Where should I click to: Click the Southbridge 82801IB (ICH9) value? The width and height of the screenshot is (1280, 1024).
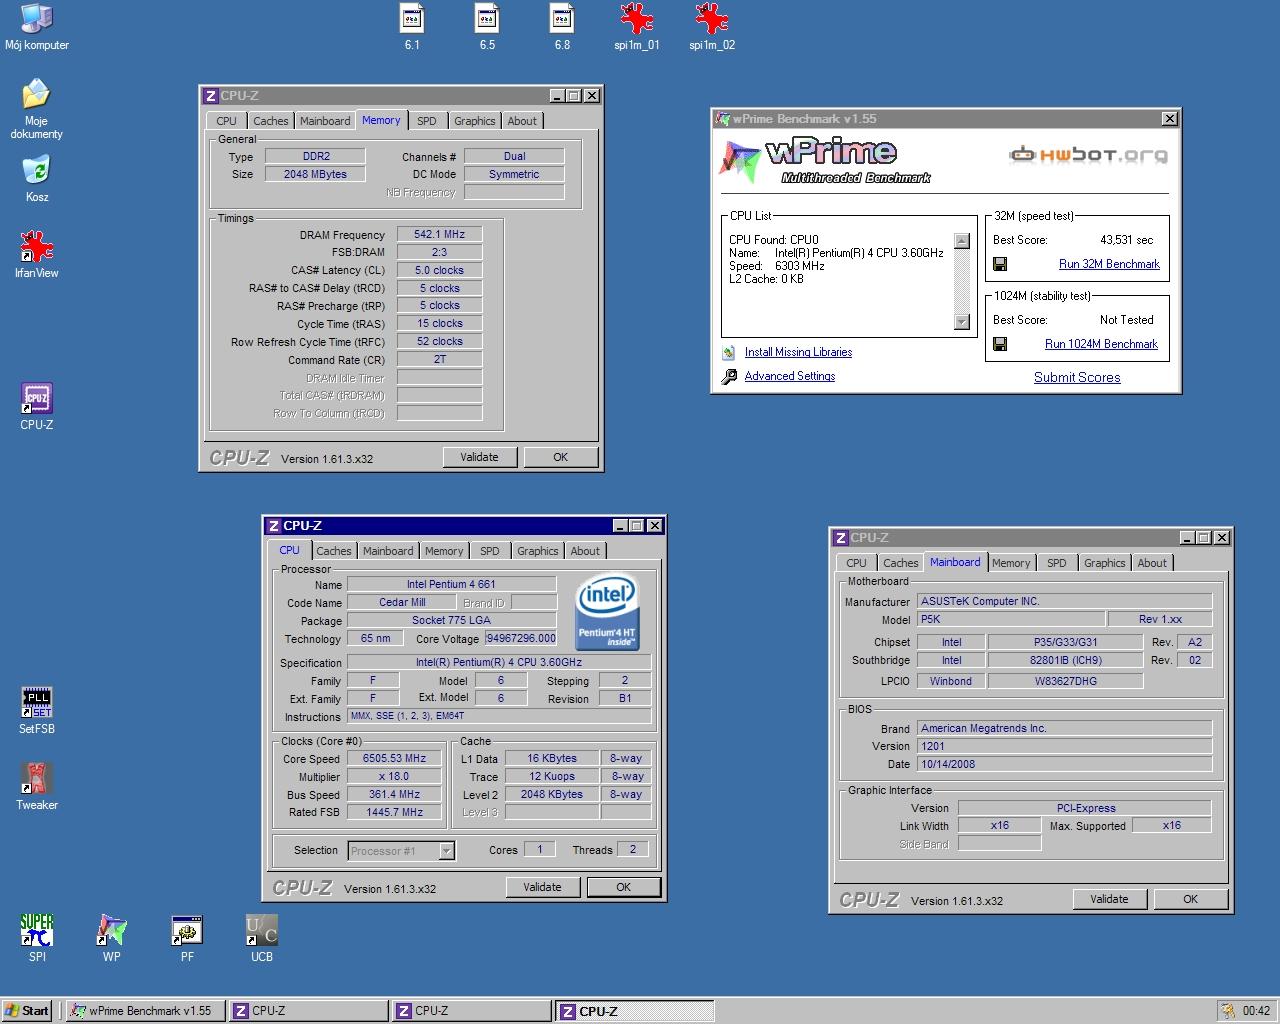tap(1065, 660)
